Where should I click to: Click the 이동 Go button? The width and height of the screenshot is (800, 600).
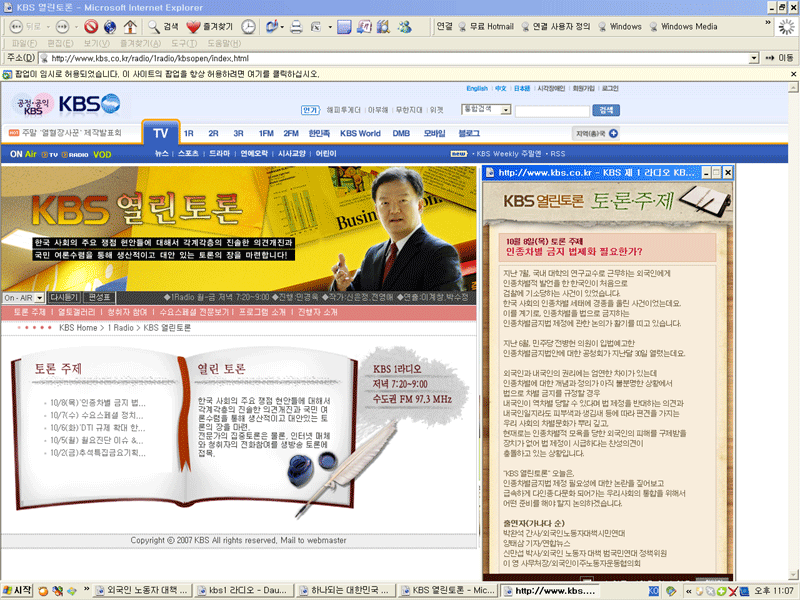pyautogui.click(x=780, y=58)
